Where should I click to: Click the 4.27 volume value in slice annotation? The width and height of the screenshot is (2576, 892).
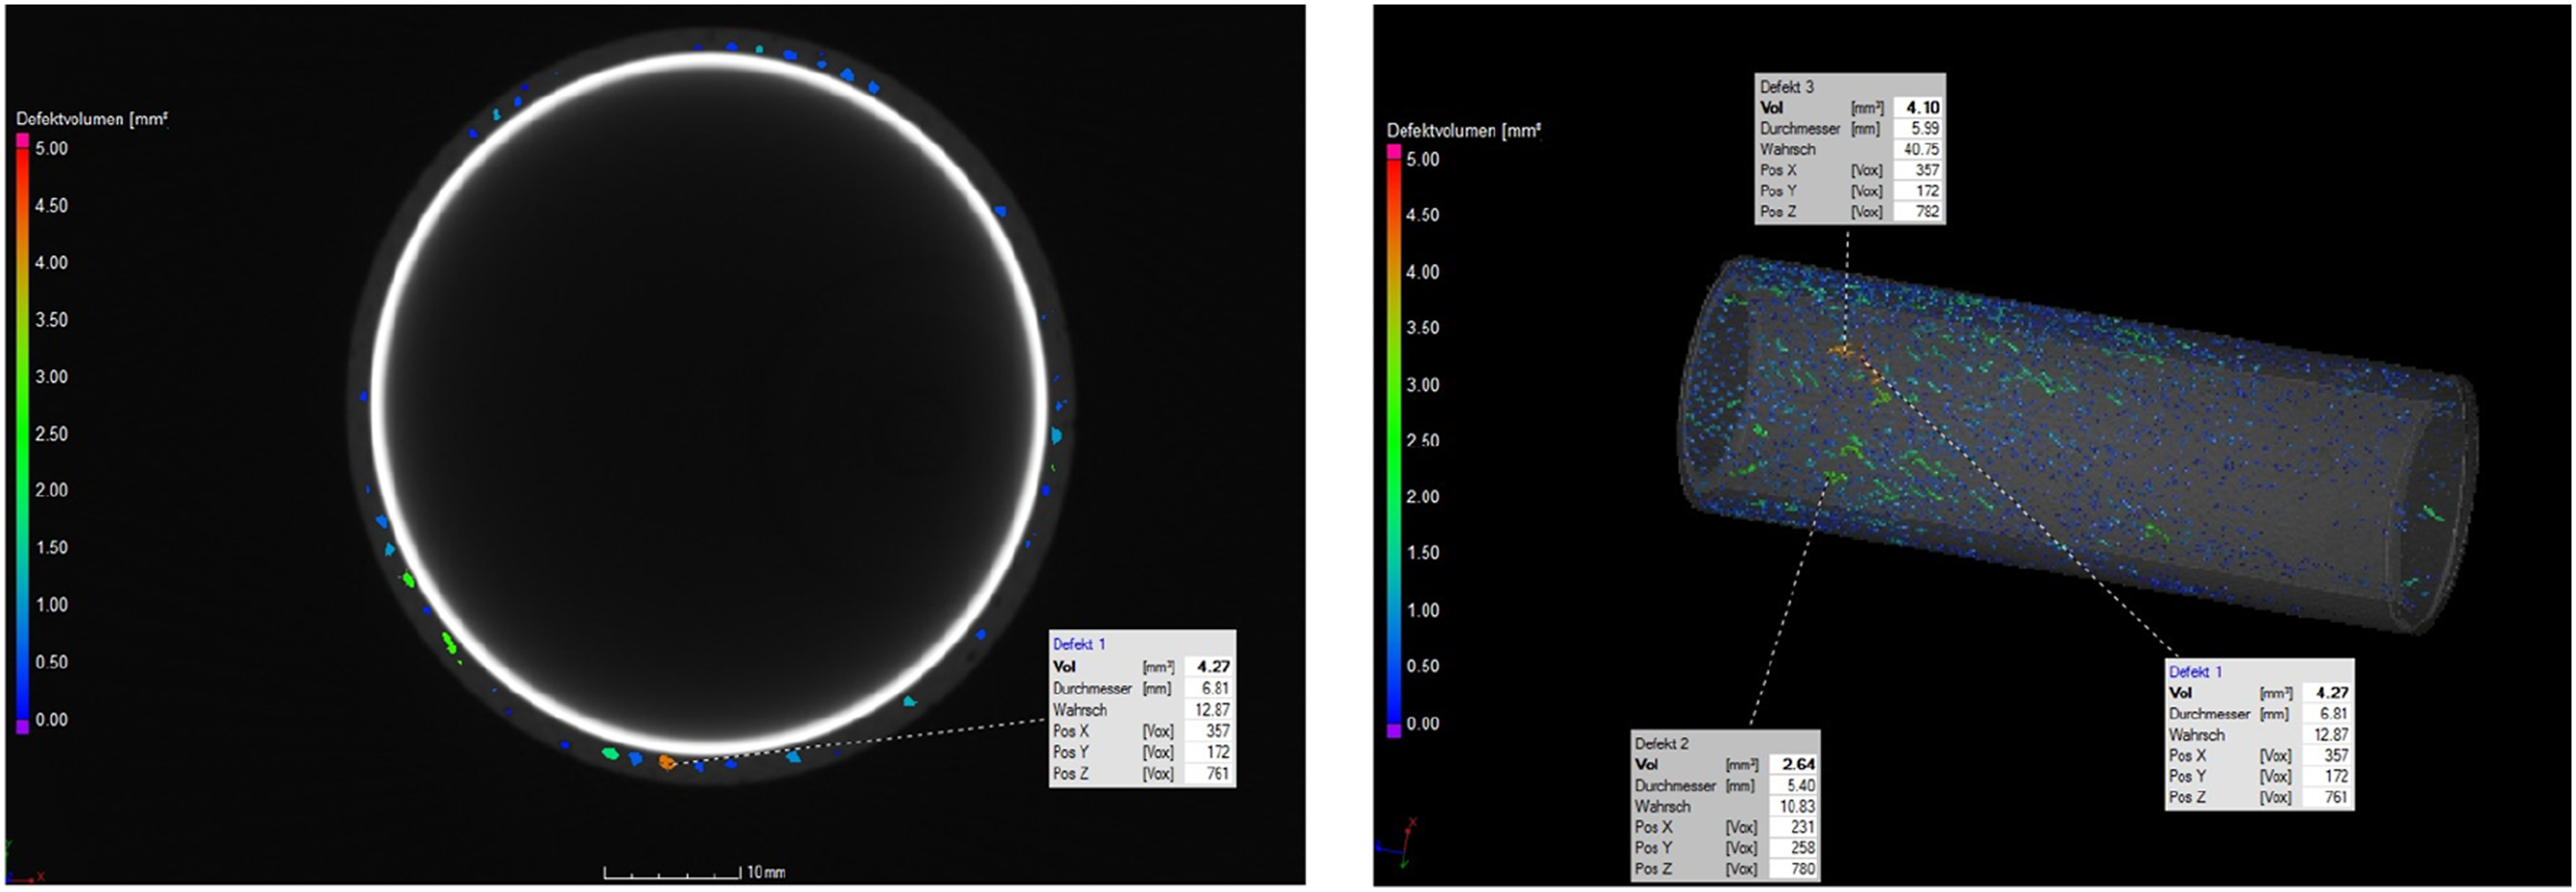1213,666
